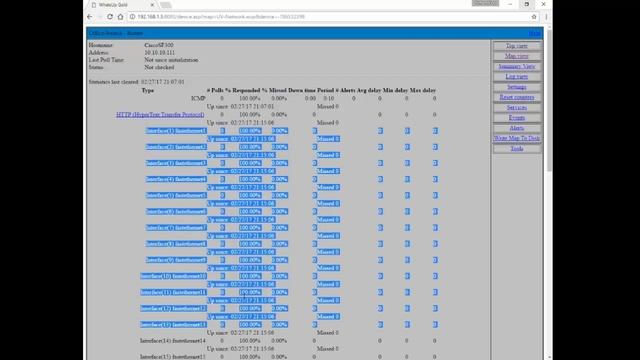The image size is (640, 360).
Task: Open Summary View
Action: (517, 66)
